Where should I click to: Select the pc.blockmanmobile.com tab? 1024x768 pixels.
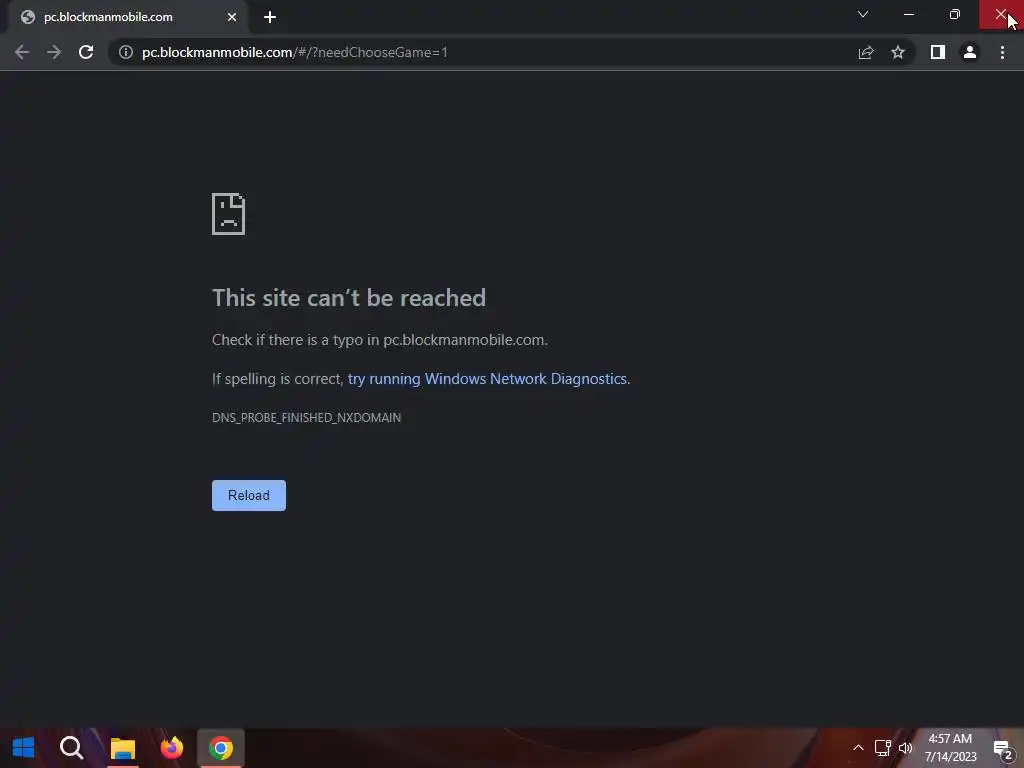[127, 17]
